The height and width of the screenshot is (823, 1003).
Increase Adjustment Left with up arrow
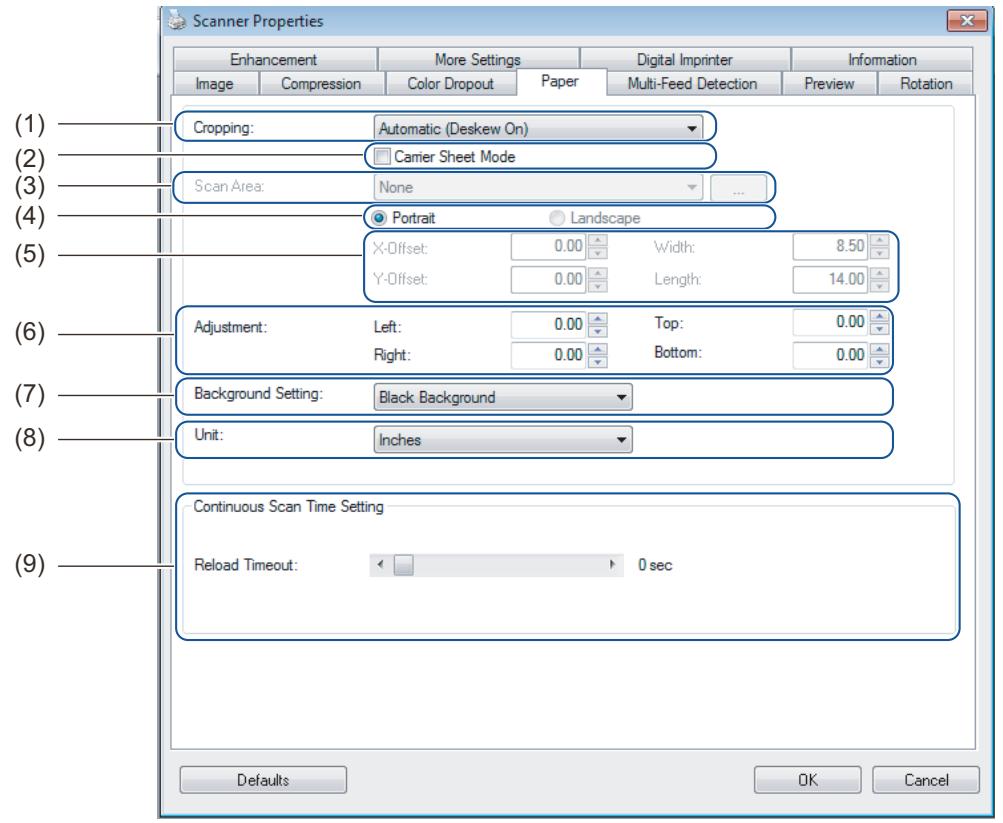(597, 318)
